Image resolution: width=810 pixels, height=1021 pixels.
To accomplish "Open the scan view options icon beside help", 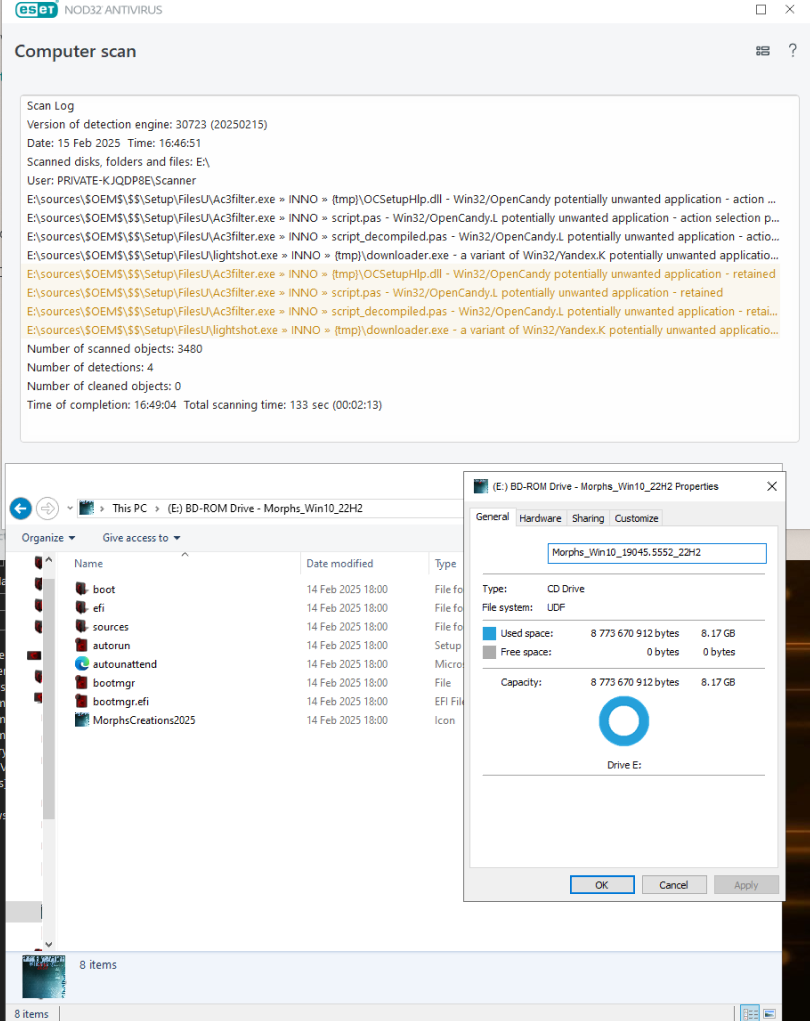I will [x=762, y=51].
